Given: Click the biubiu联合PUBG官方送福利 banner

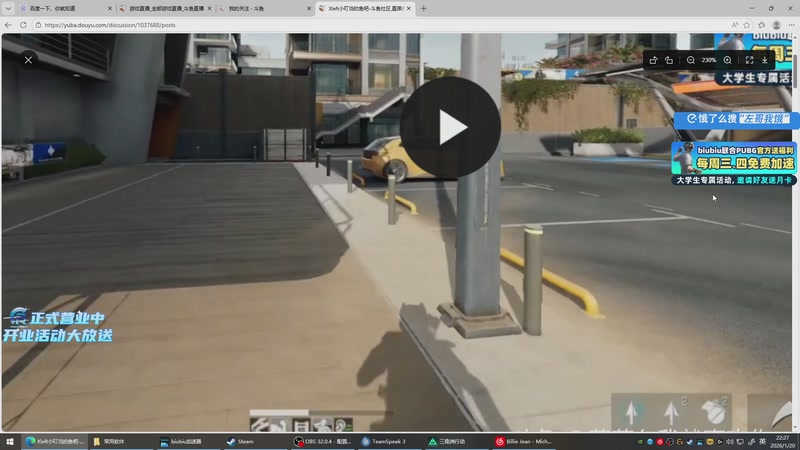Looking at the screenshot, I should pos(734,163).
